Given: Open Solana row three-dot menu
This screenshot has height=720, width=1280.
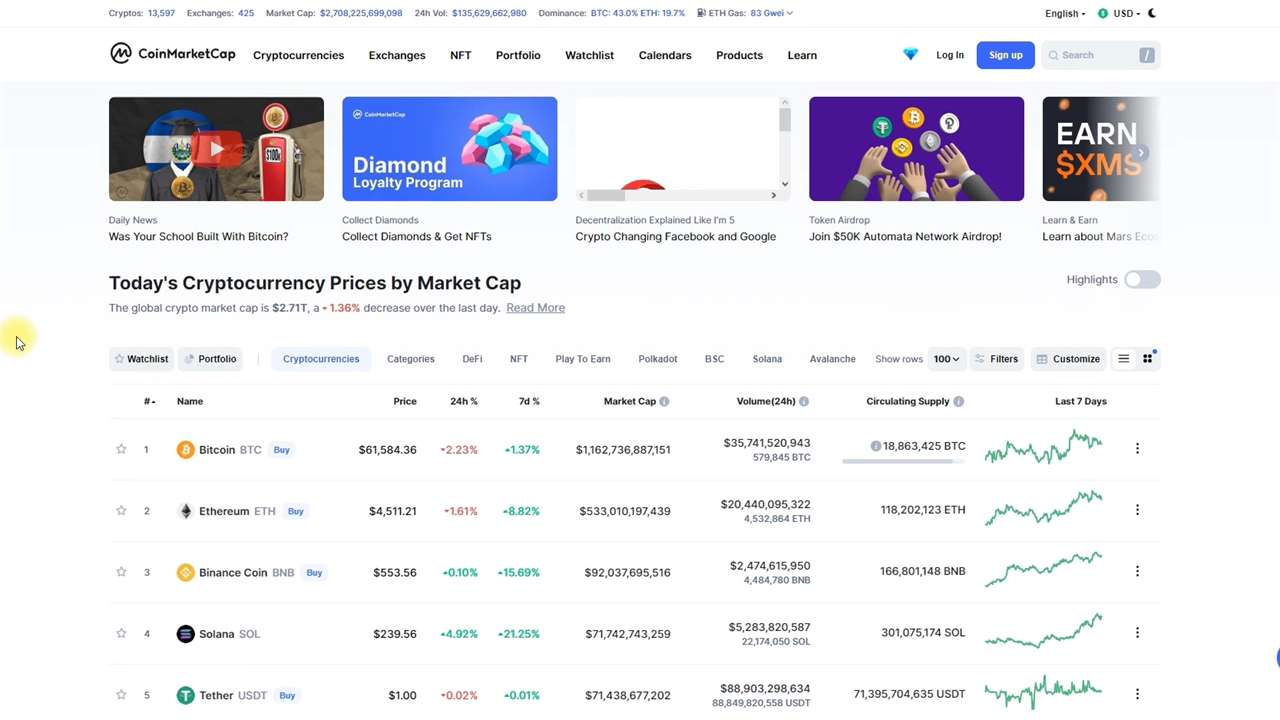Looking at the screenshot, I should coord(1137,633).
